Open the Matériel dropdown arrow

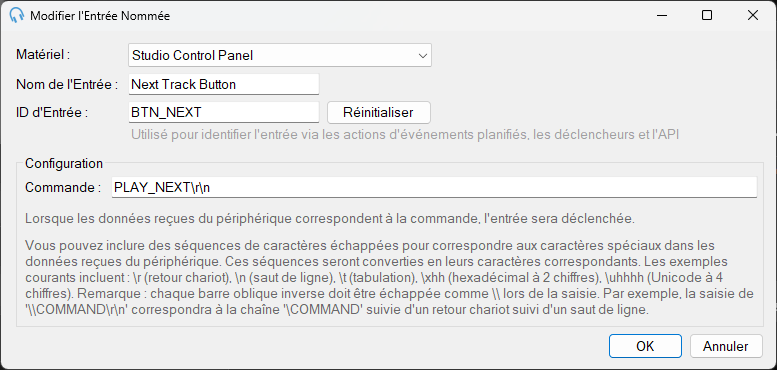tap(423, 55)
